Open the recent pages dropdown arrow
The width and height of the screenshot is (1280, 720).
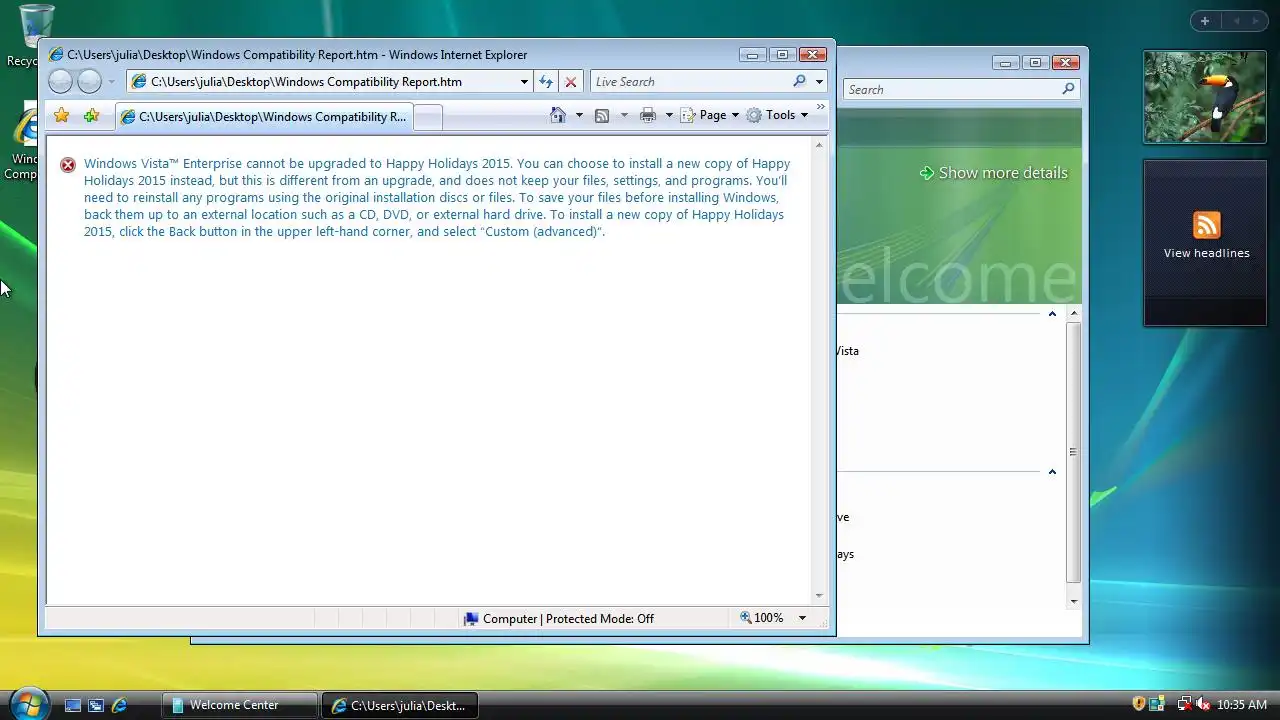pos(111,82)
